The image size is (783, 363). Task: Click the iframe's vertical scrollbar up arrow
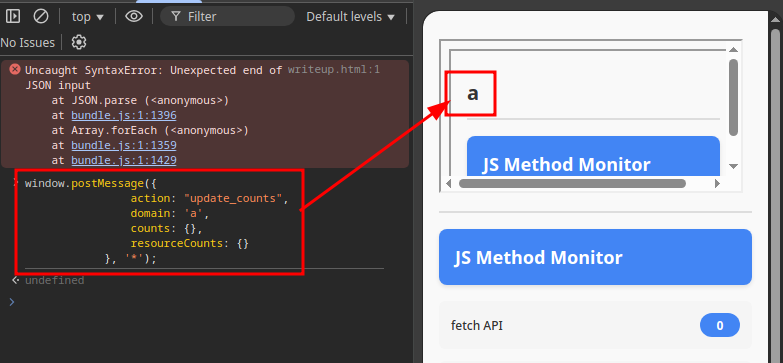pos(733,49)
